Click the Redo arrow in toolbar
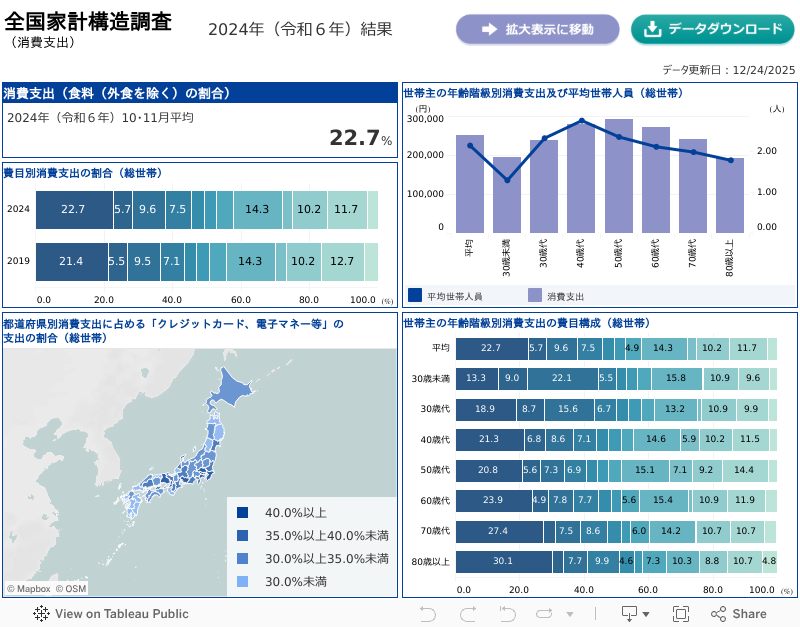The width and height of the screenshot is (800, 627). coord(468,613)
